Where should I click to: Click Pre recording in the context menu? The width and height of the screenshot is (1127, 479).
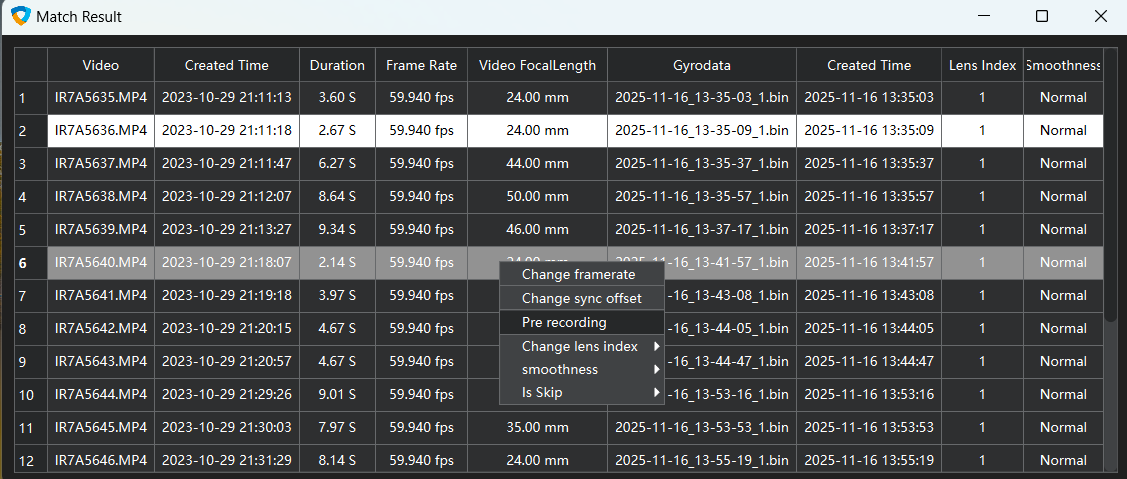(x=564, y=322)
